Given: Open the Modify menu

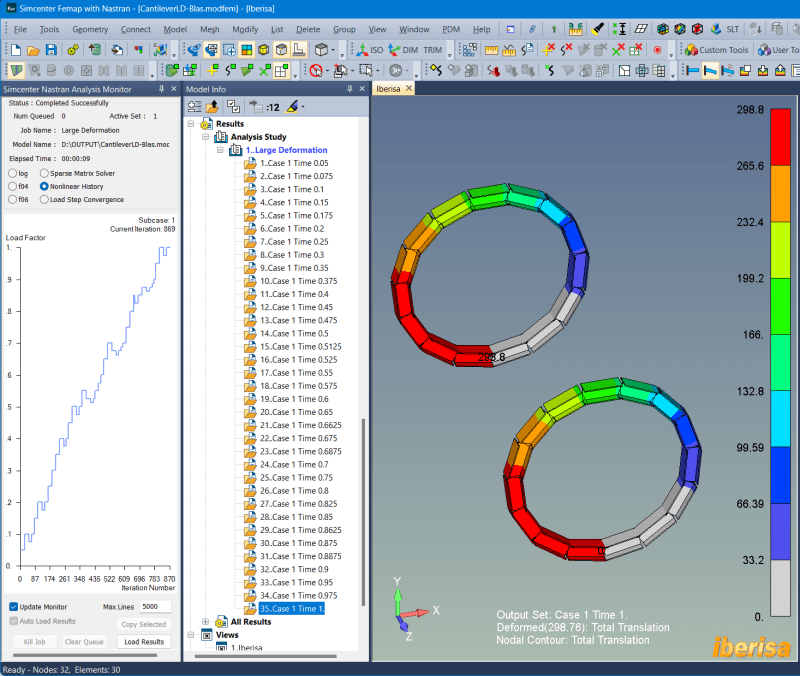Looking at the screenshot, I should pyautogui.click(x=245, y=29).
